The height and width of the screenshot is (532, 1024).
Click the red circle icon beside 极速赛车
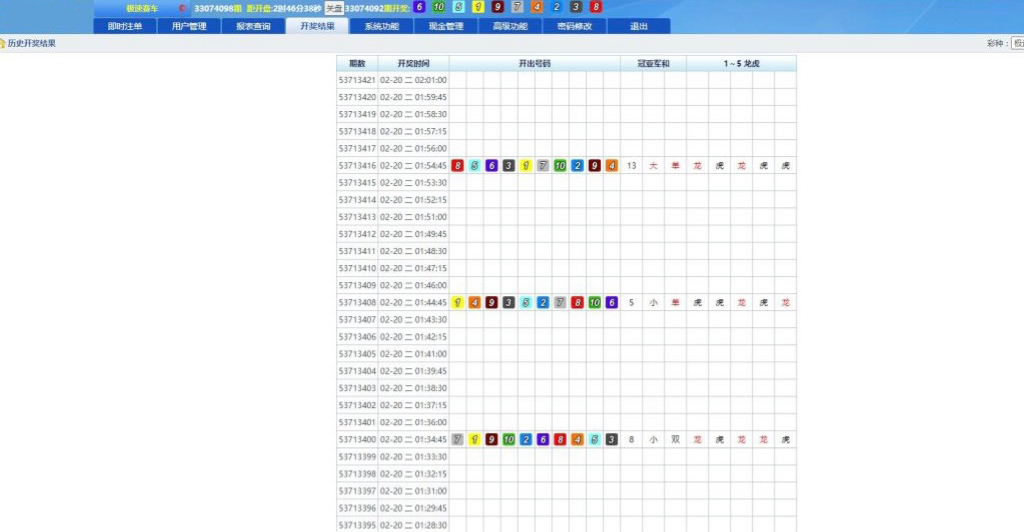183,8
